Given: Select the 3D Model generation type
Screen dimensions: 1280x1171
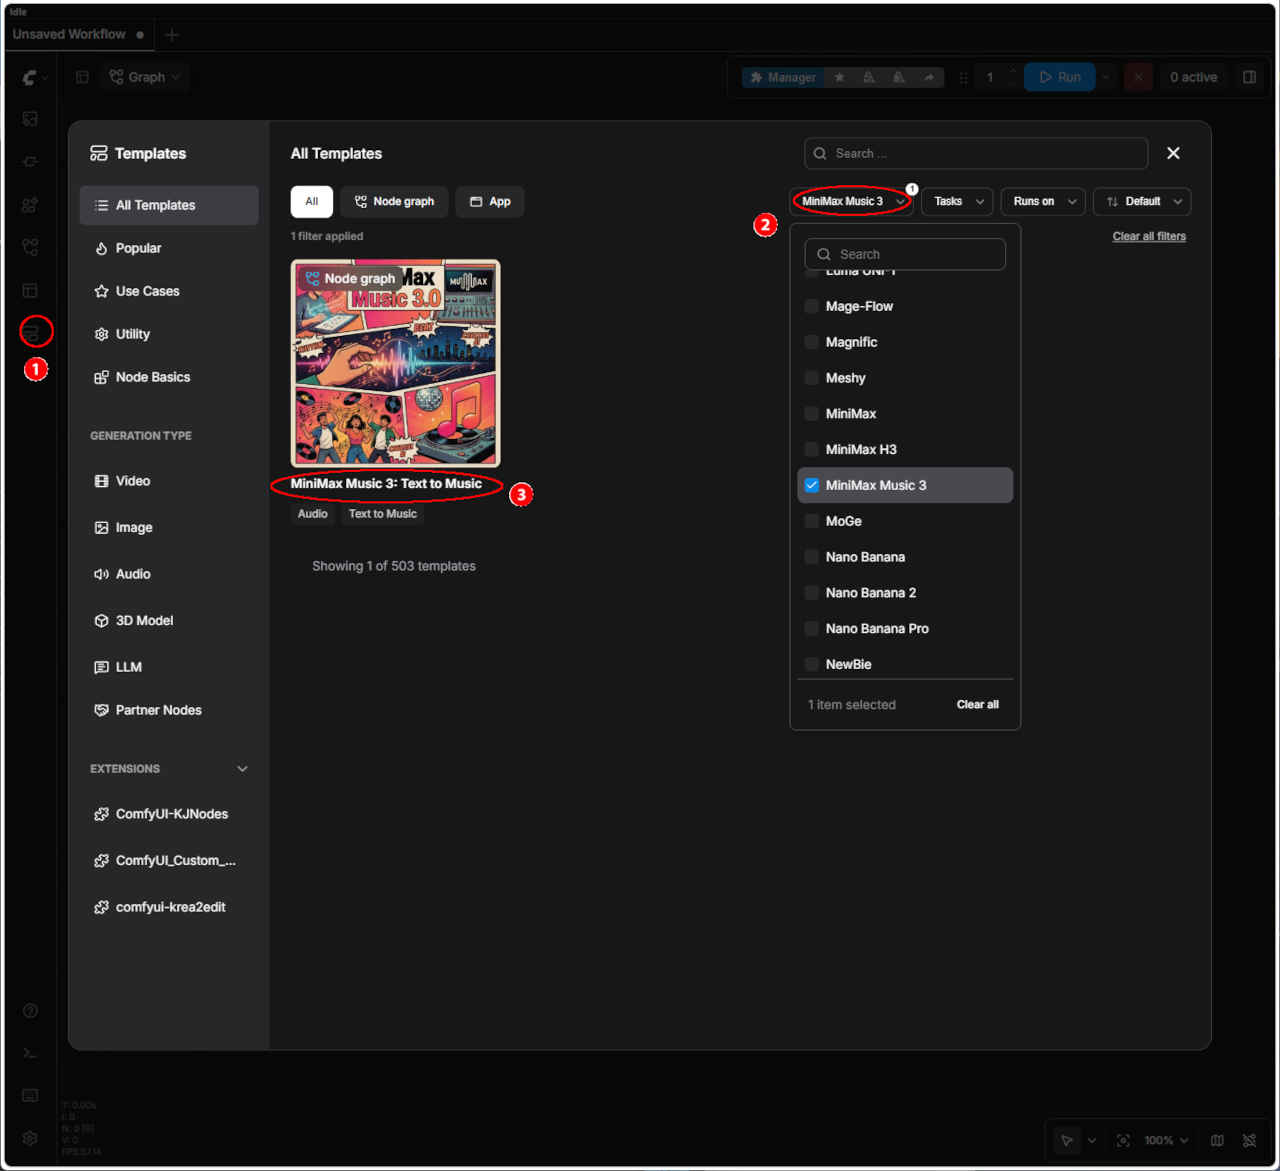Looking at the screenshot, I should (169, 620).
